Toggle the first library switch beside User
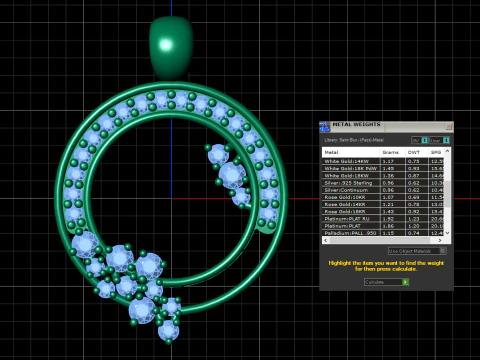This screenshot has height=360, width=480. pos(420,140)
